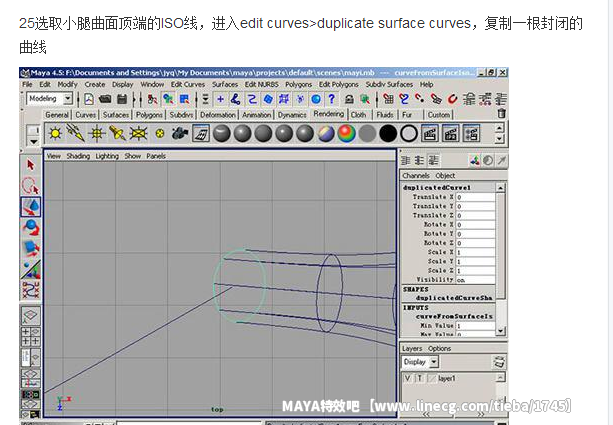
Task: Toggle the highlight selection mode icon
Action: [365, 99]
